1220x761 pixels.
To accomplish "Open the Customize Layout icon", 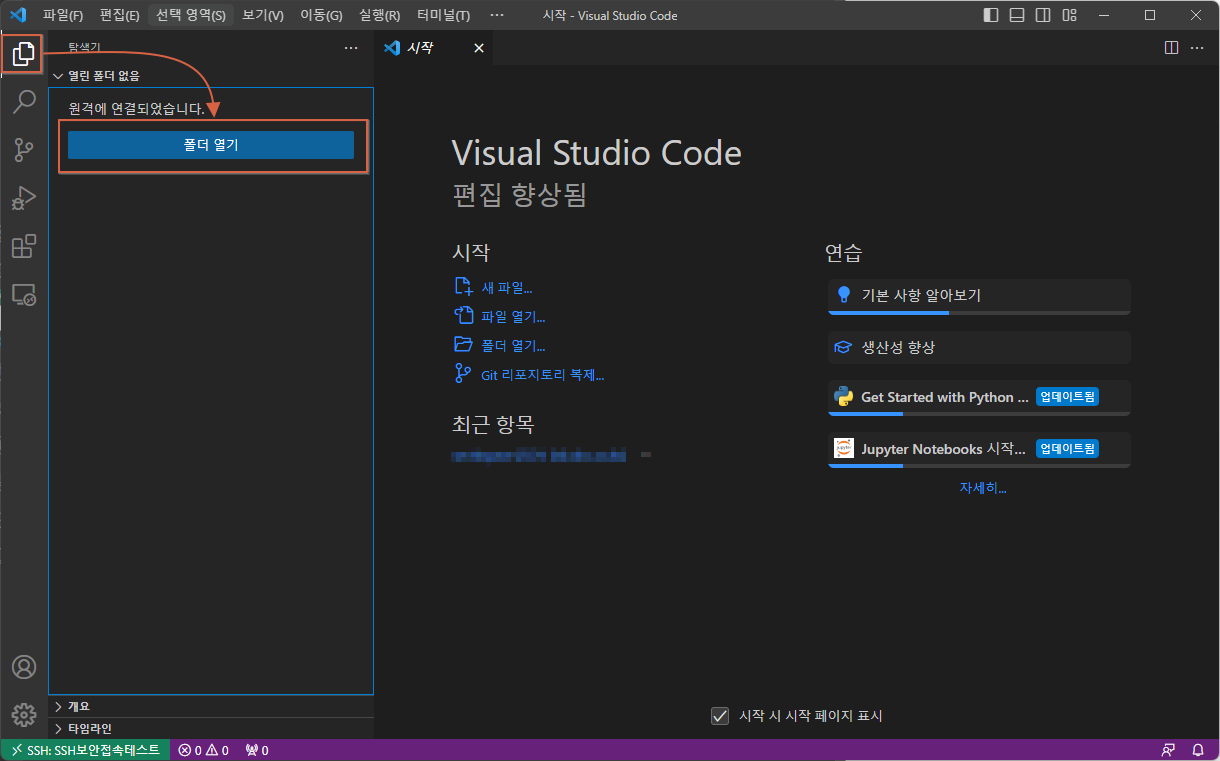I will tap(1069, 15).
